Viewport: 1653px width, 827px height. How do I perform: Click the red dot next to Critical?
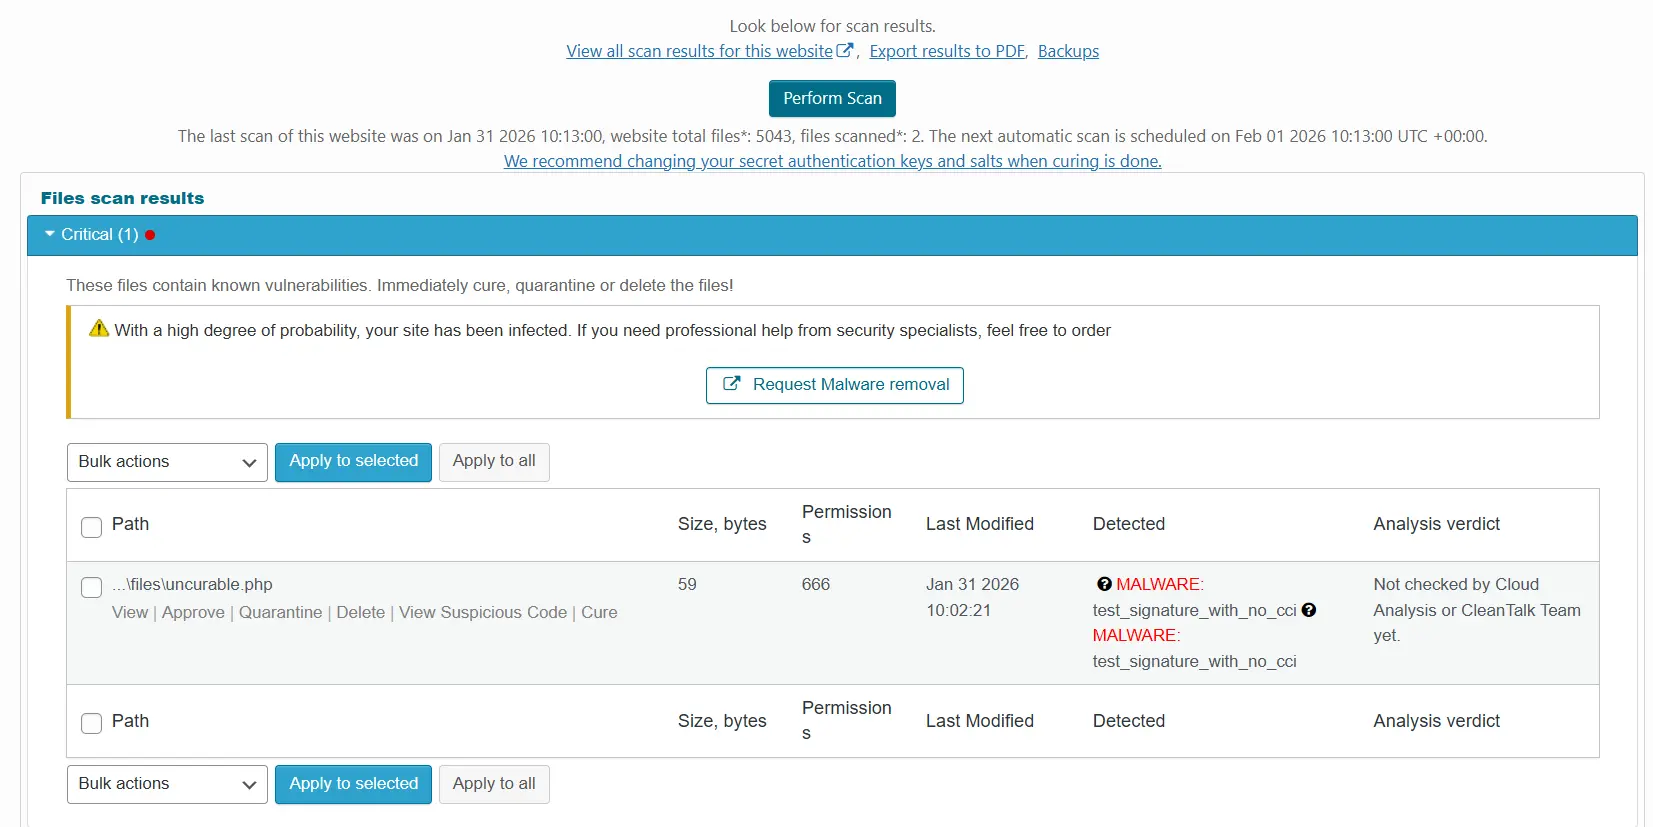click(150, 235)
